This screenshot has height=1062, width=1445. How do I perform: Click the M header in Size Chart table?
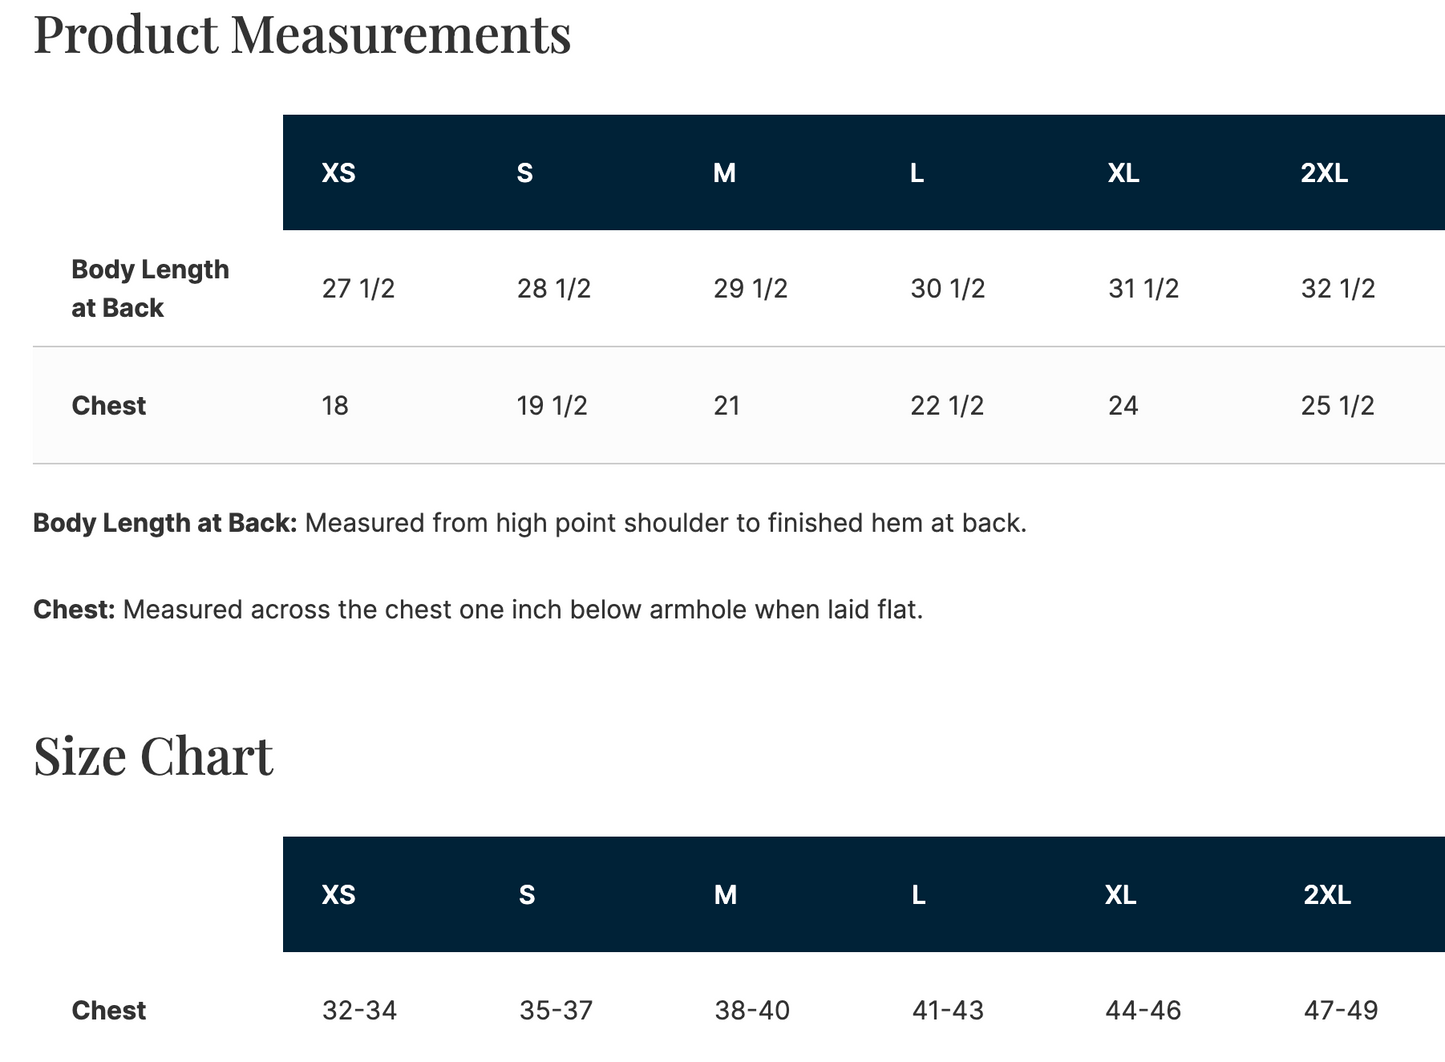tap(725, 895)
